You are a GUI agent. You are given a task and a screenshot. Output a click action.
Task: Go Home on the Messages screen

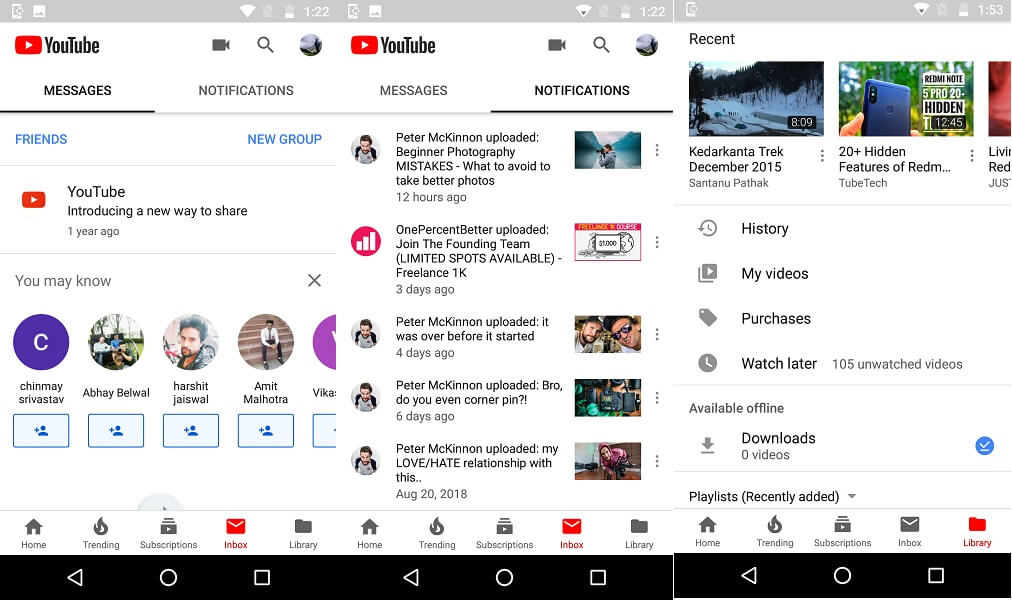coord(34,534)
